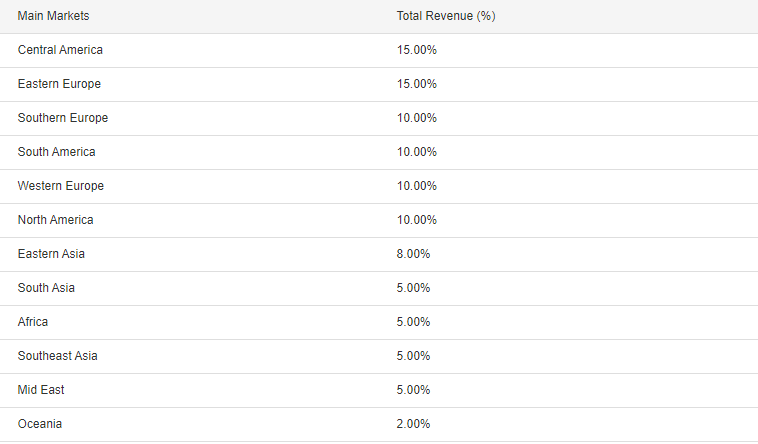The image size is (758, 444).
Task: Click the South Asia market cell
Action: click(46, 288)
